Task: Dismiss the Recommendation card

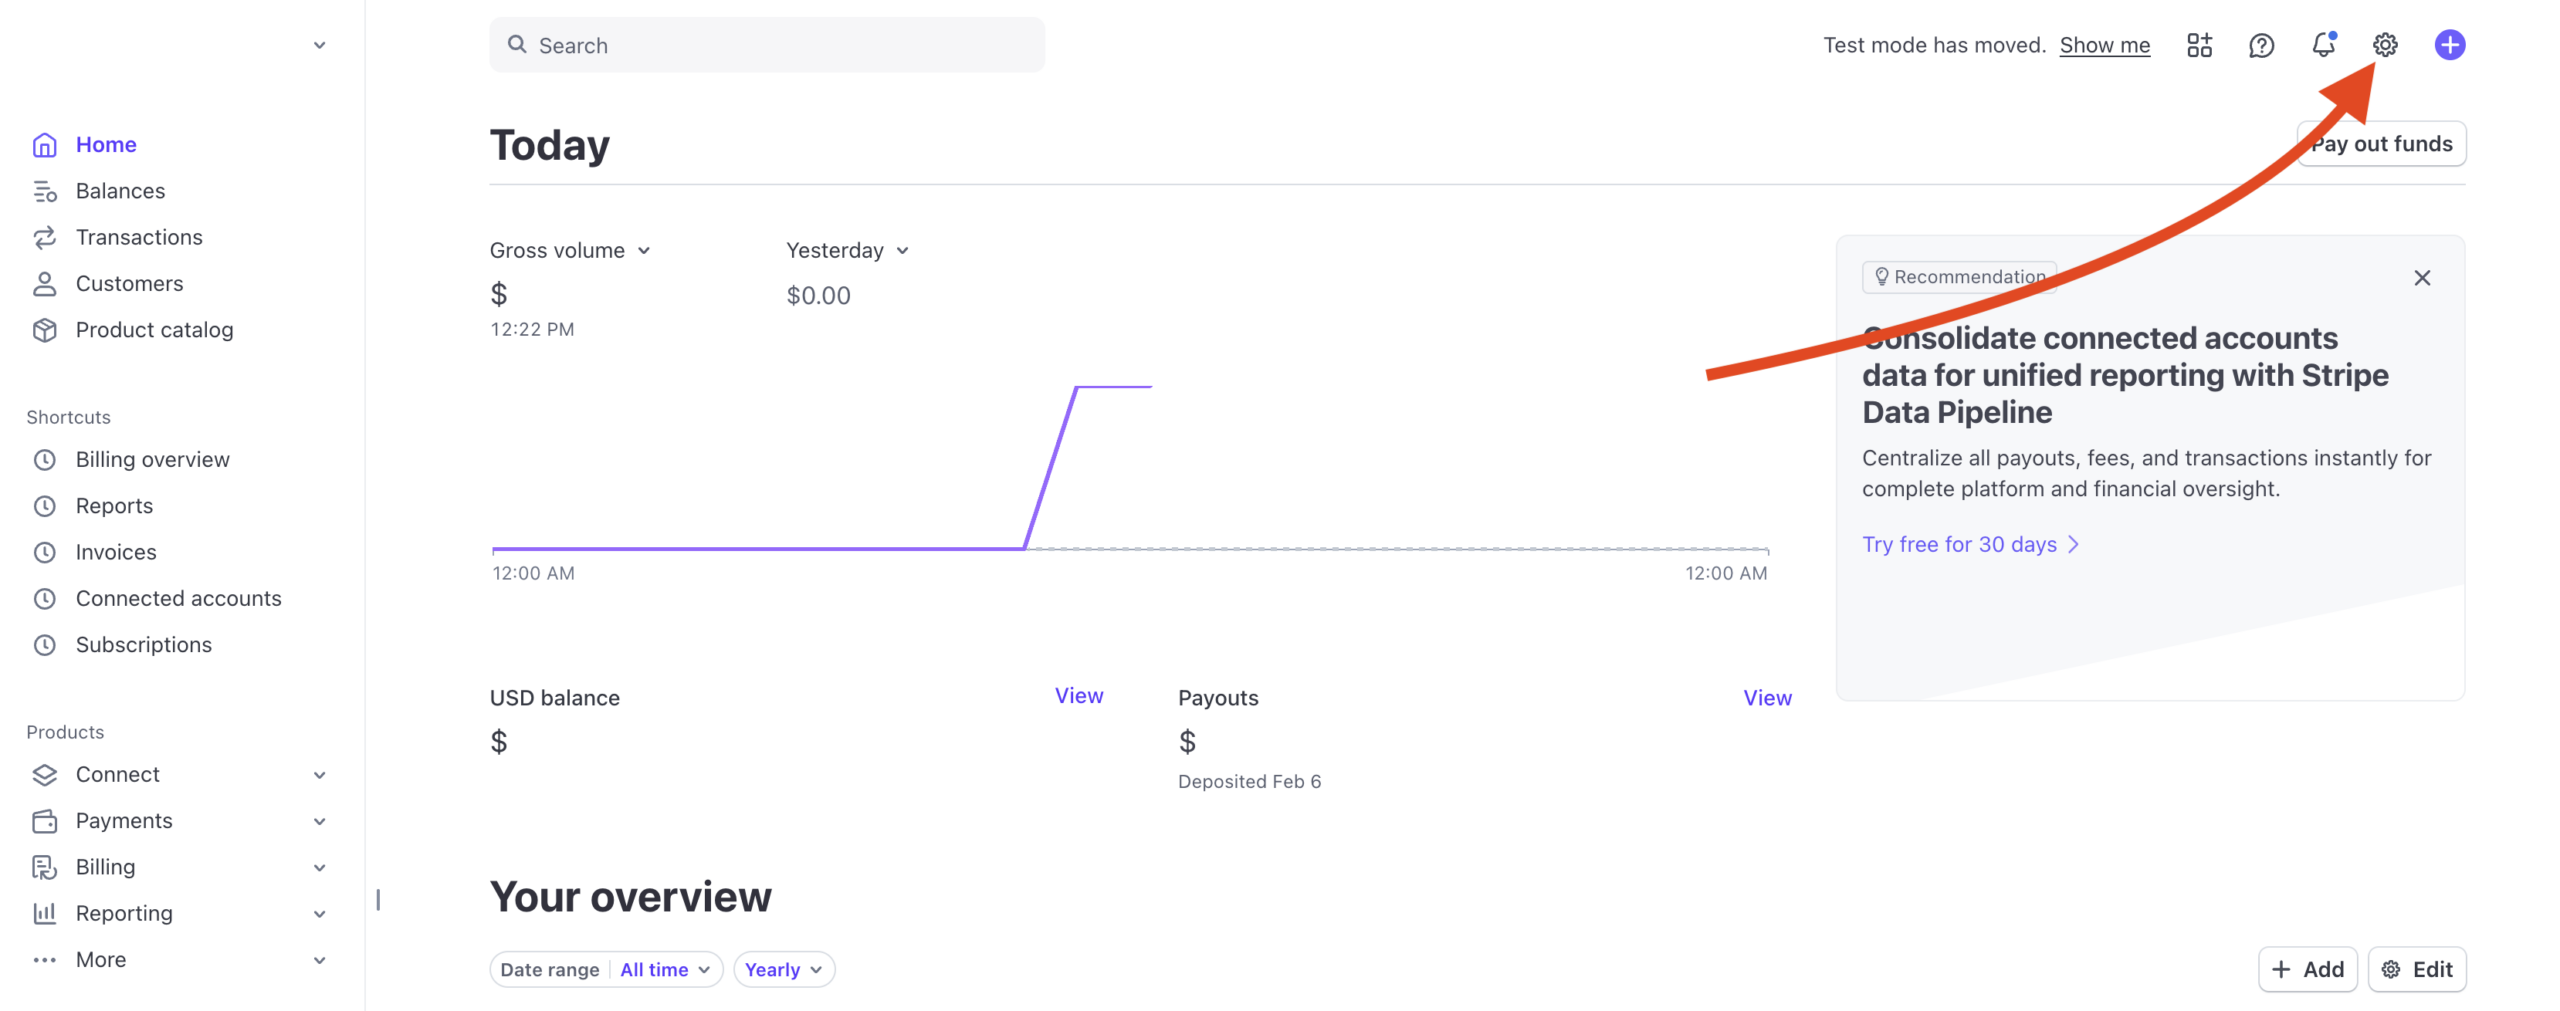Action: point(2421,278)
